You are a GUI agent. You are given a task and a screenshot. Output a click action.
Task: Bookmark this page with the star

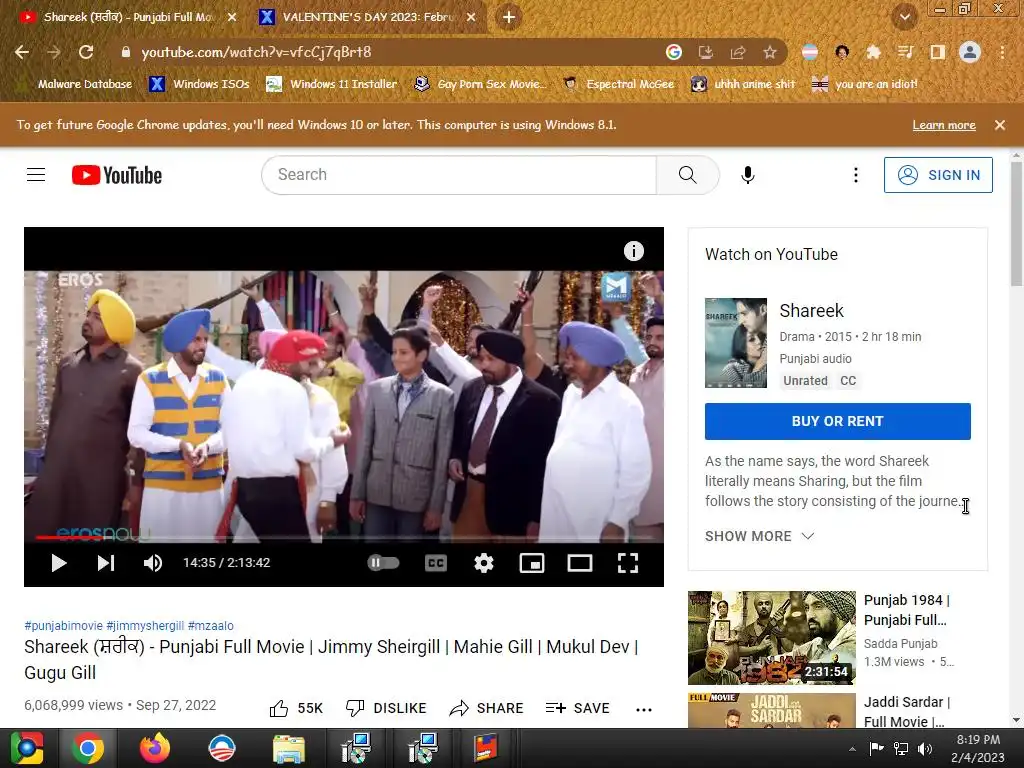770,52
